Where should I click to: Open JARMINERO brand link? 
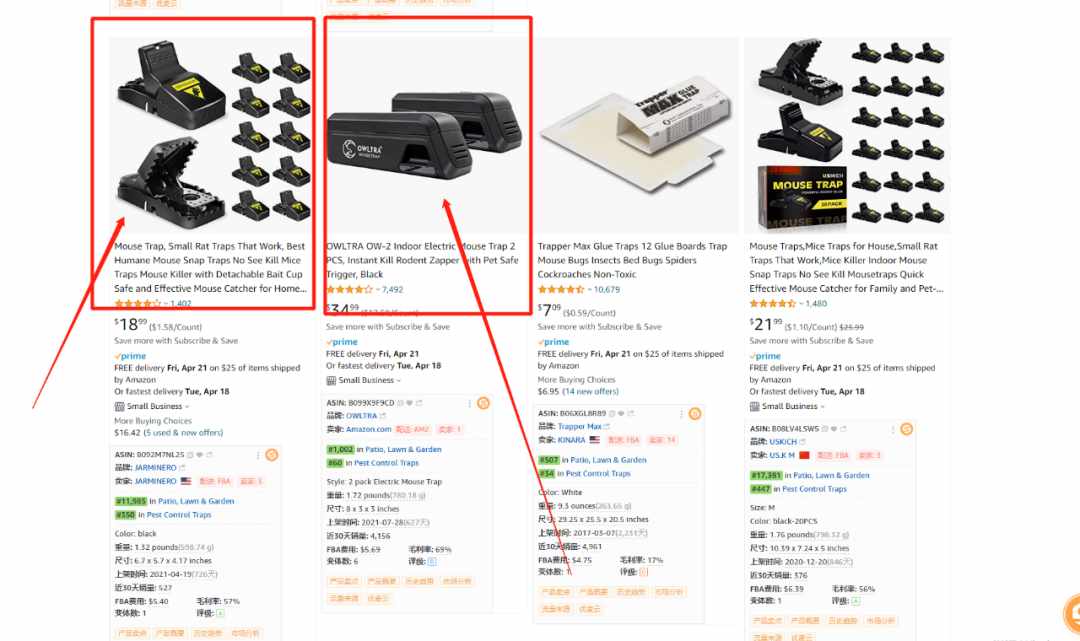pyautogui.click(x=156, y=467)
